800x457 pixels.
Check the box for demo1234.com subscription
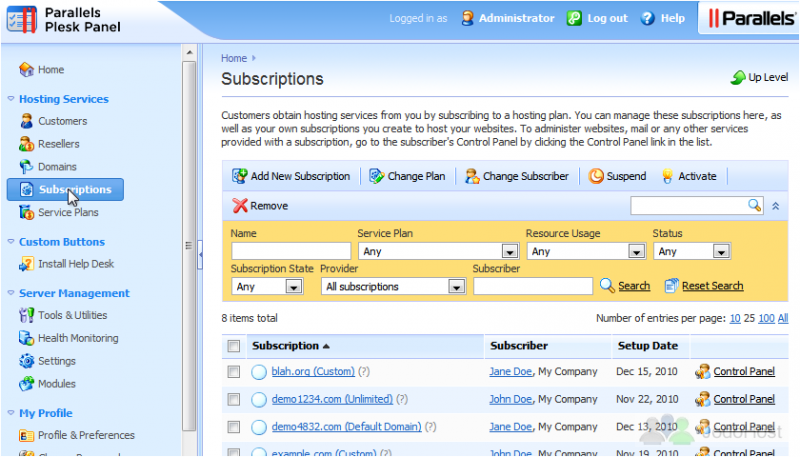click(234, 399)
